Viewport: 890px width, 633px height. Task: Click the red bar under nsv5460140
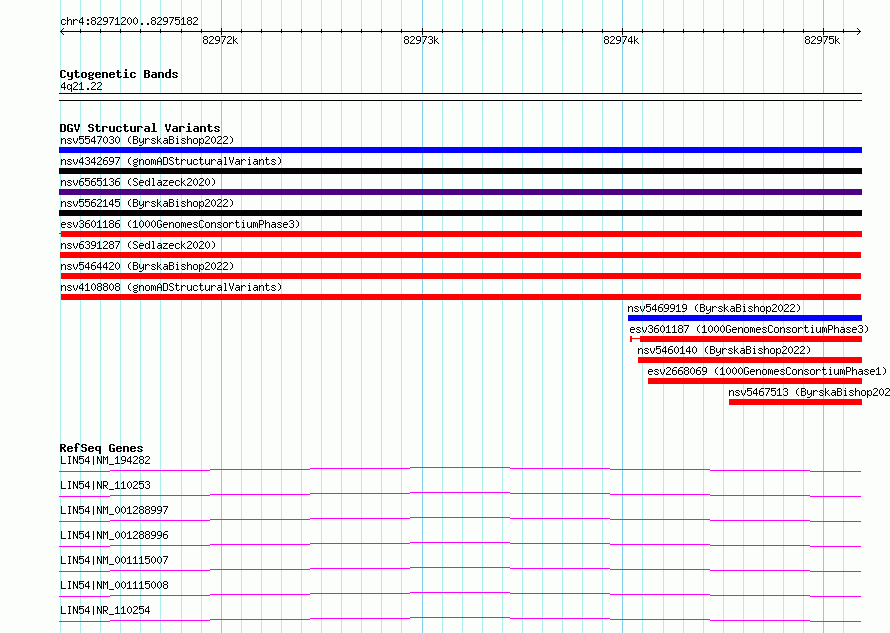750,360
